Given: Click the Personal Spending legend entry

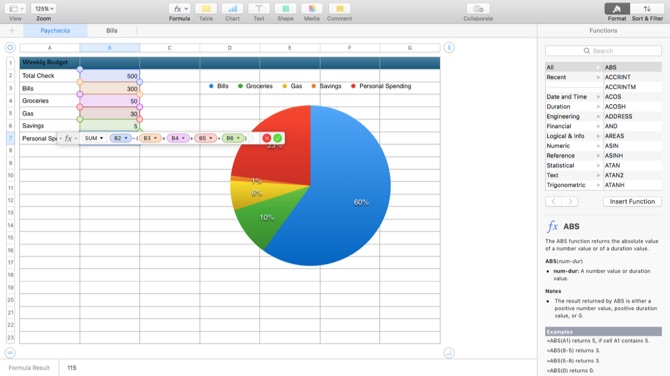Looking at the screenshot, I should click(381, 86).
